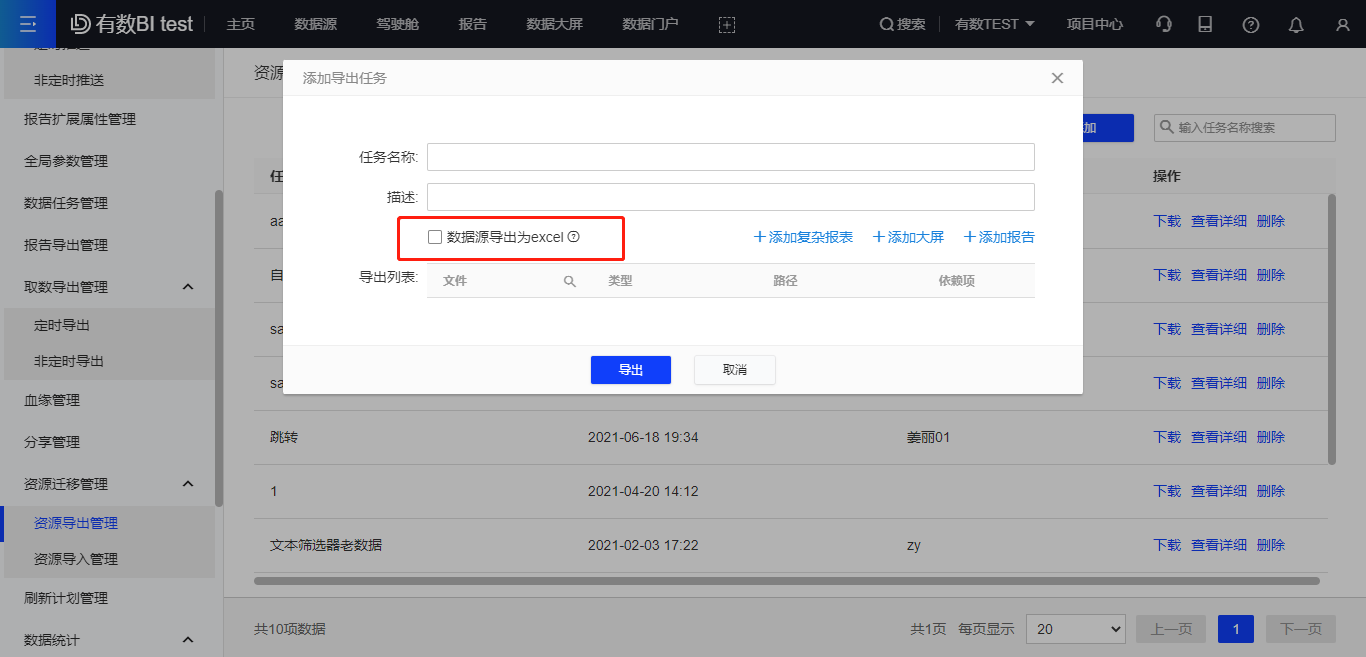Enable 数据源导出为excel checkbox

pyautogui.click(x=435, y=237)
